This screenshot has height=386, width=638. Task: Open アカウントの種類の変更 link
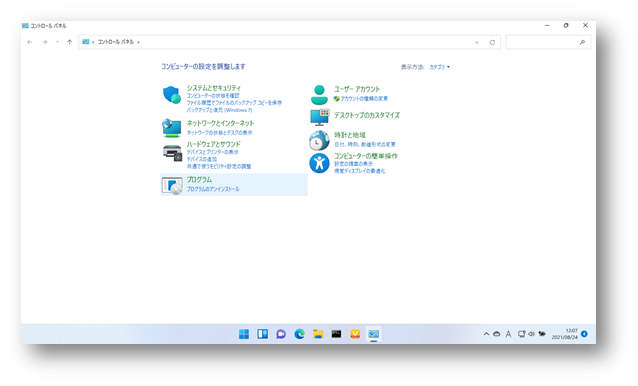[x=364, y=99]
